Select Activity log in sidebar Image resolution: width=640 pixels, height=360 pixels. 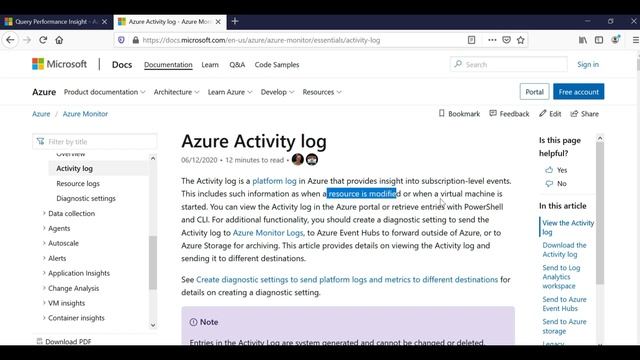pos(74,168)
